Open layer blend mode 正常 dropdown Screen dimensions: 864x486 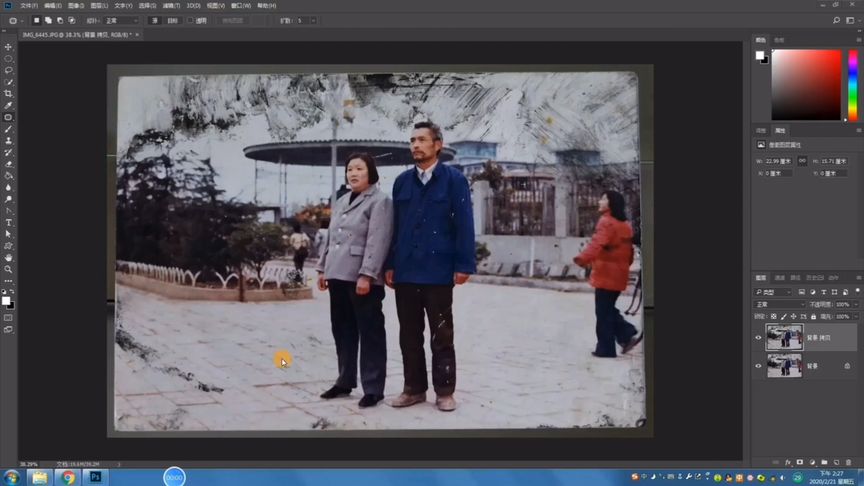click(780, 304)
